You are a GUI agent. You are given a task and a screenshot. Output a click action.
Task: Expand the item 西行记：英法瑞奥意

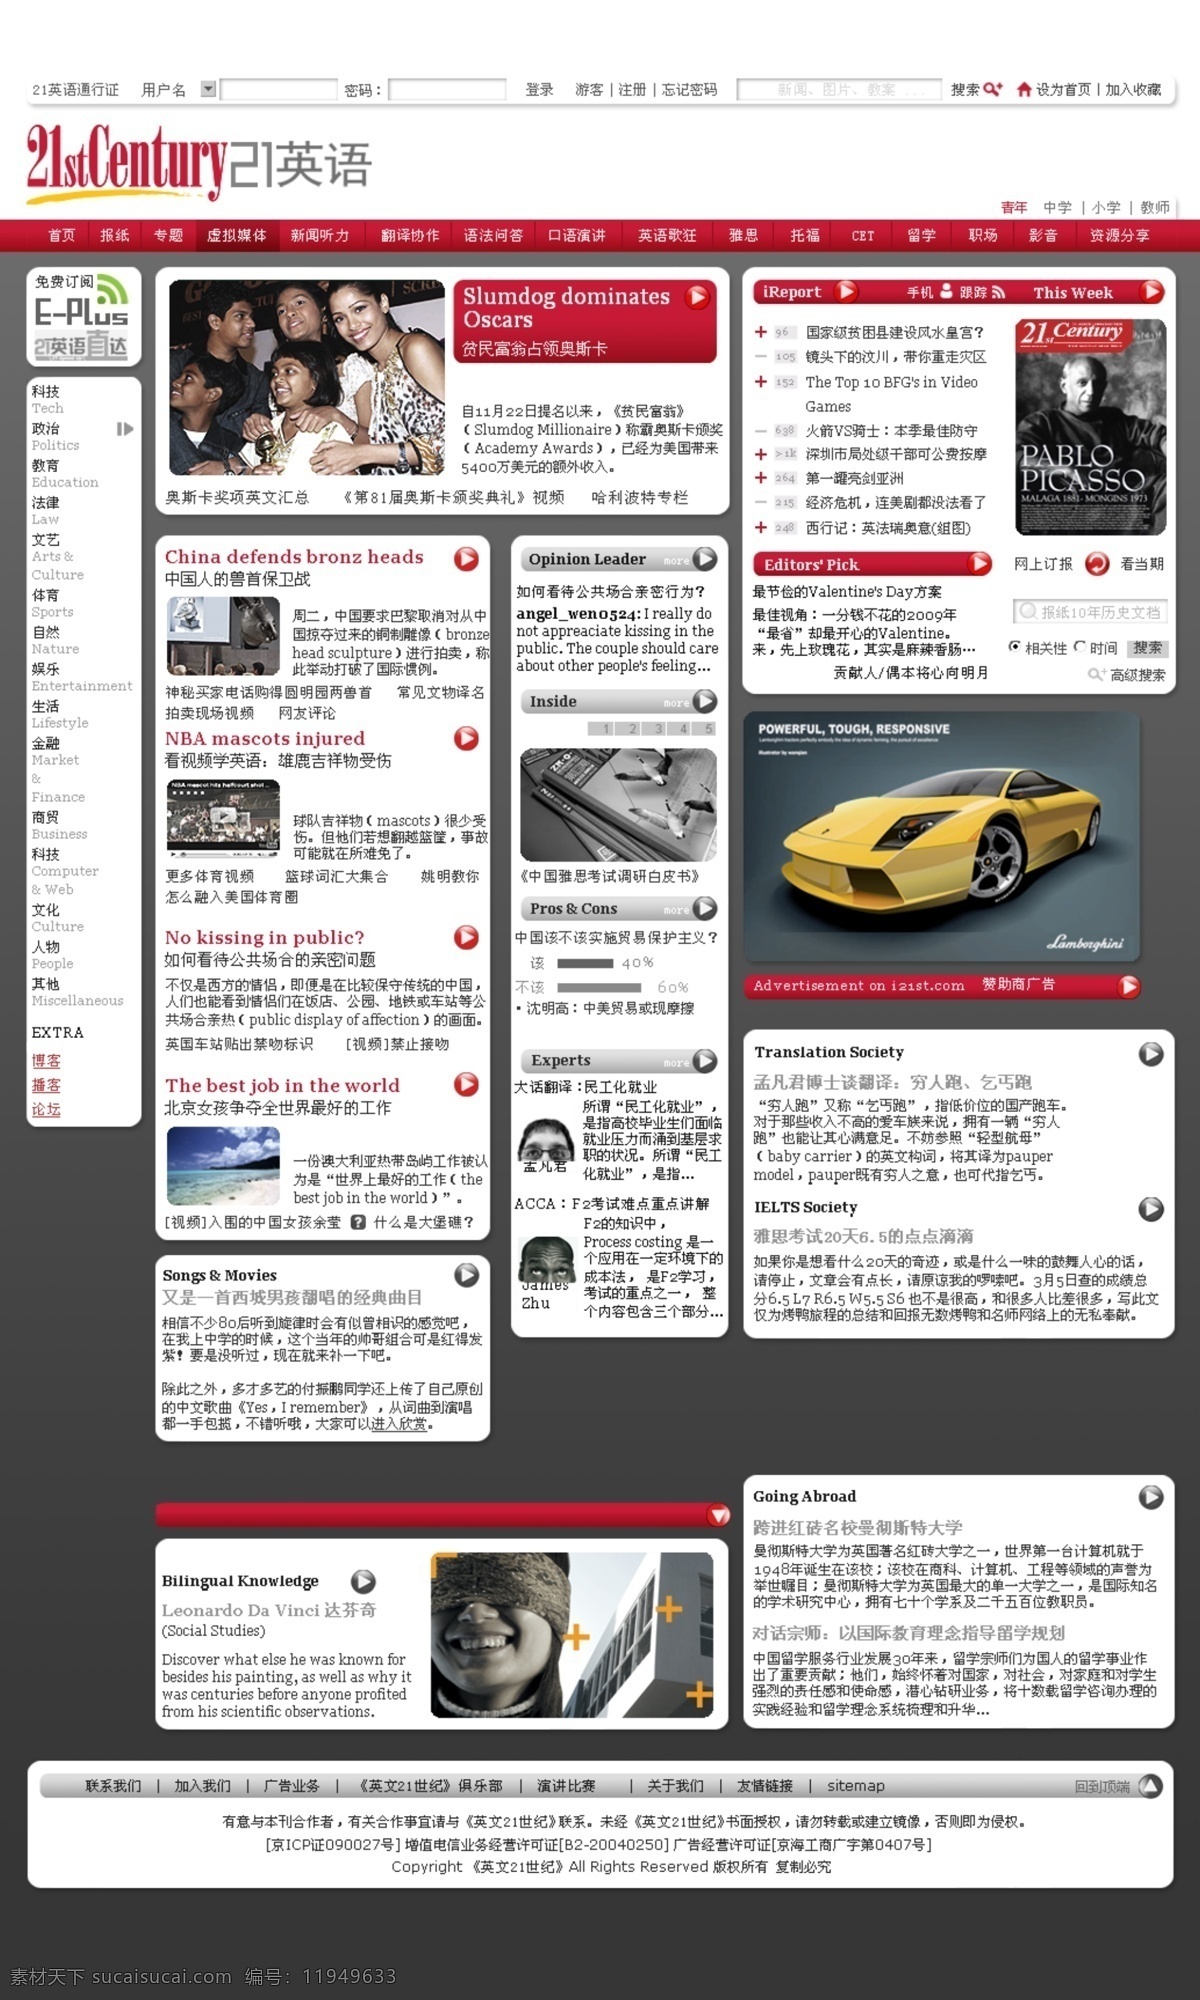tap(761, 527)
